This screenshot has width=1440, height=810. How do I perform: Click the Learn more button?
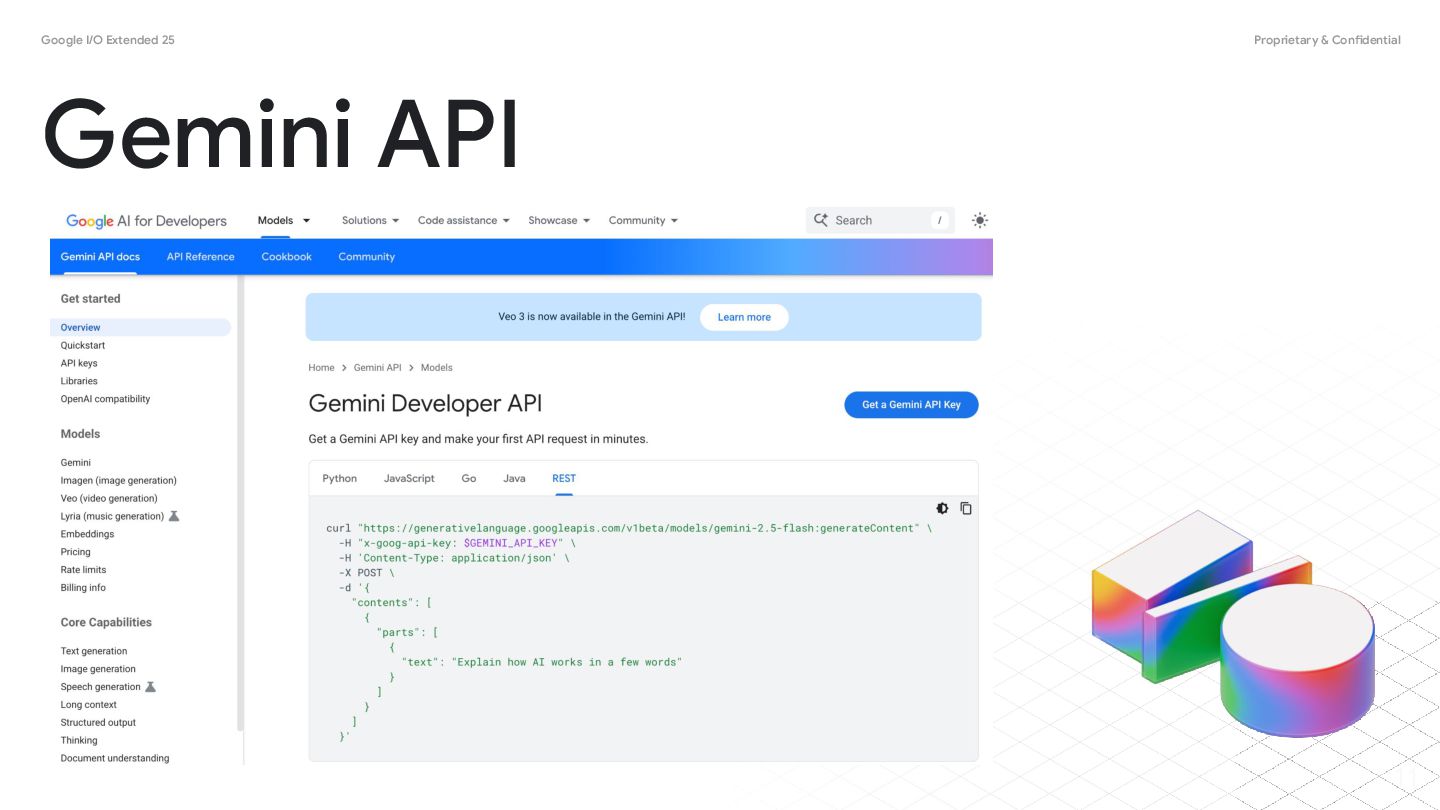[744, 317]
